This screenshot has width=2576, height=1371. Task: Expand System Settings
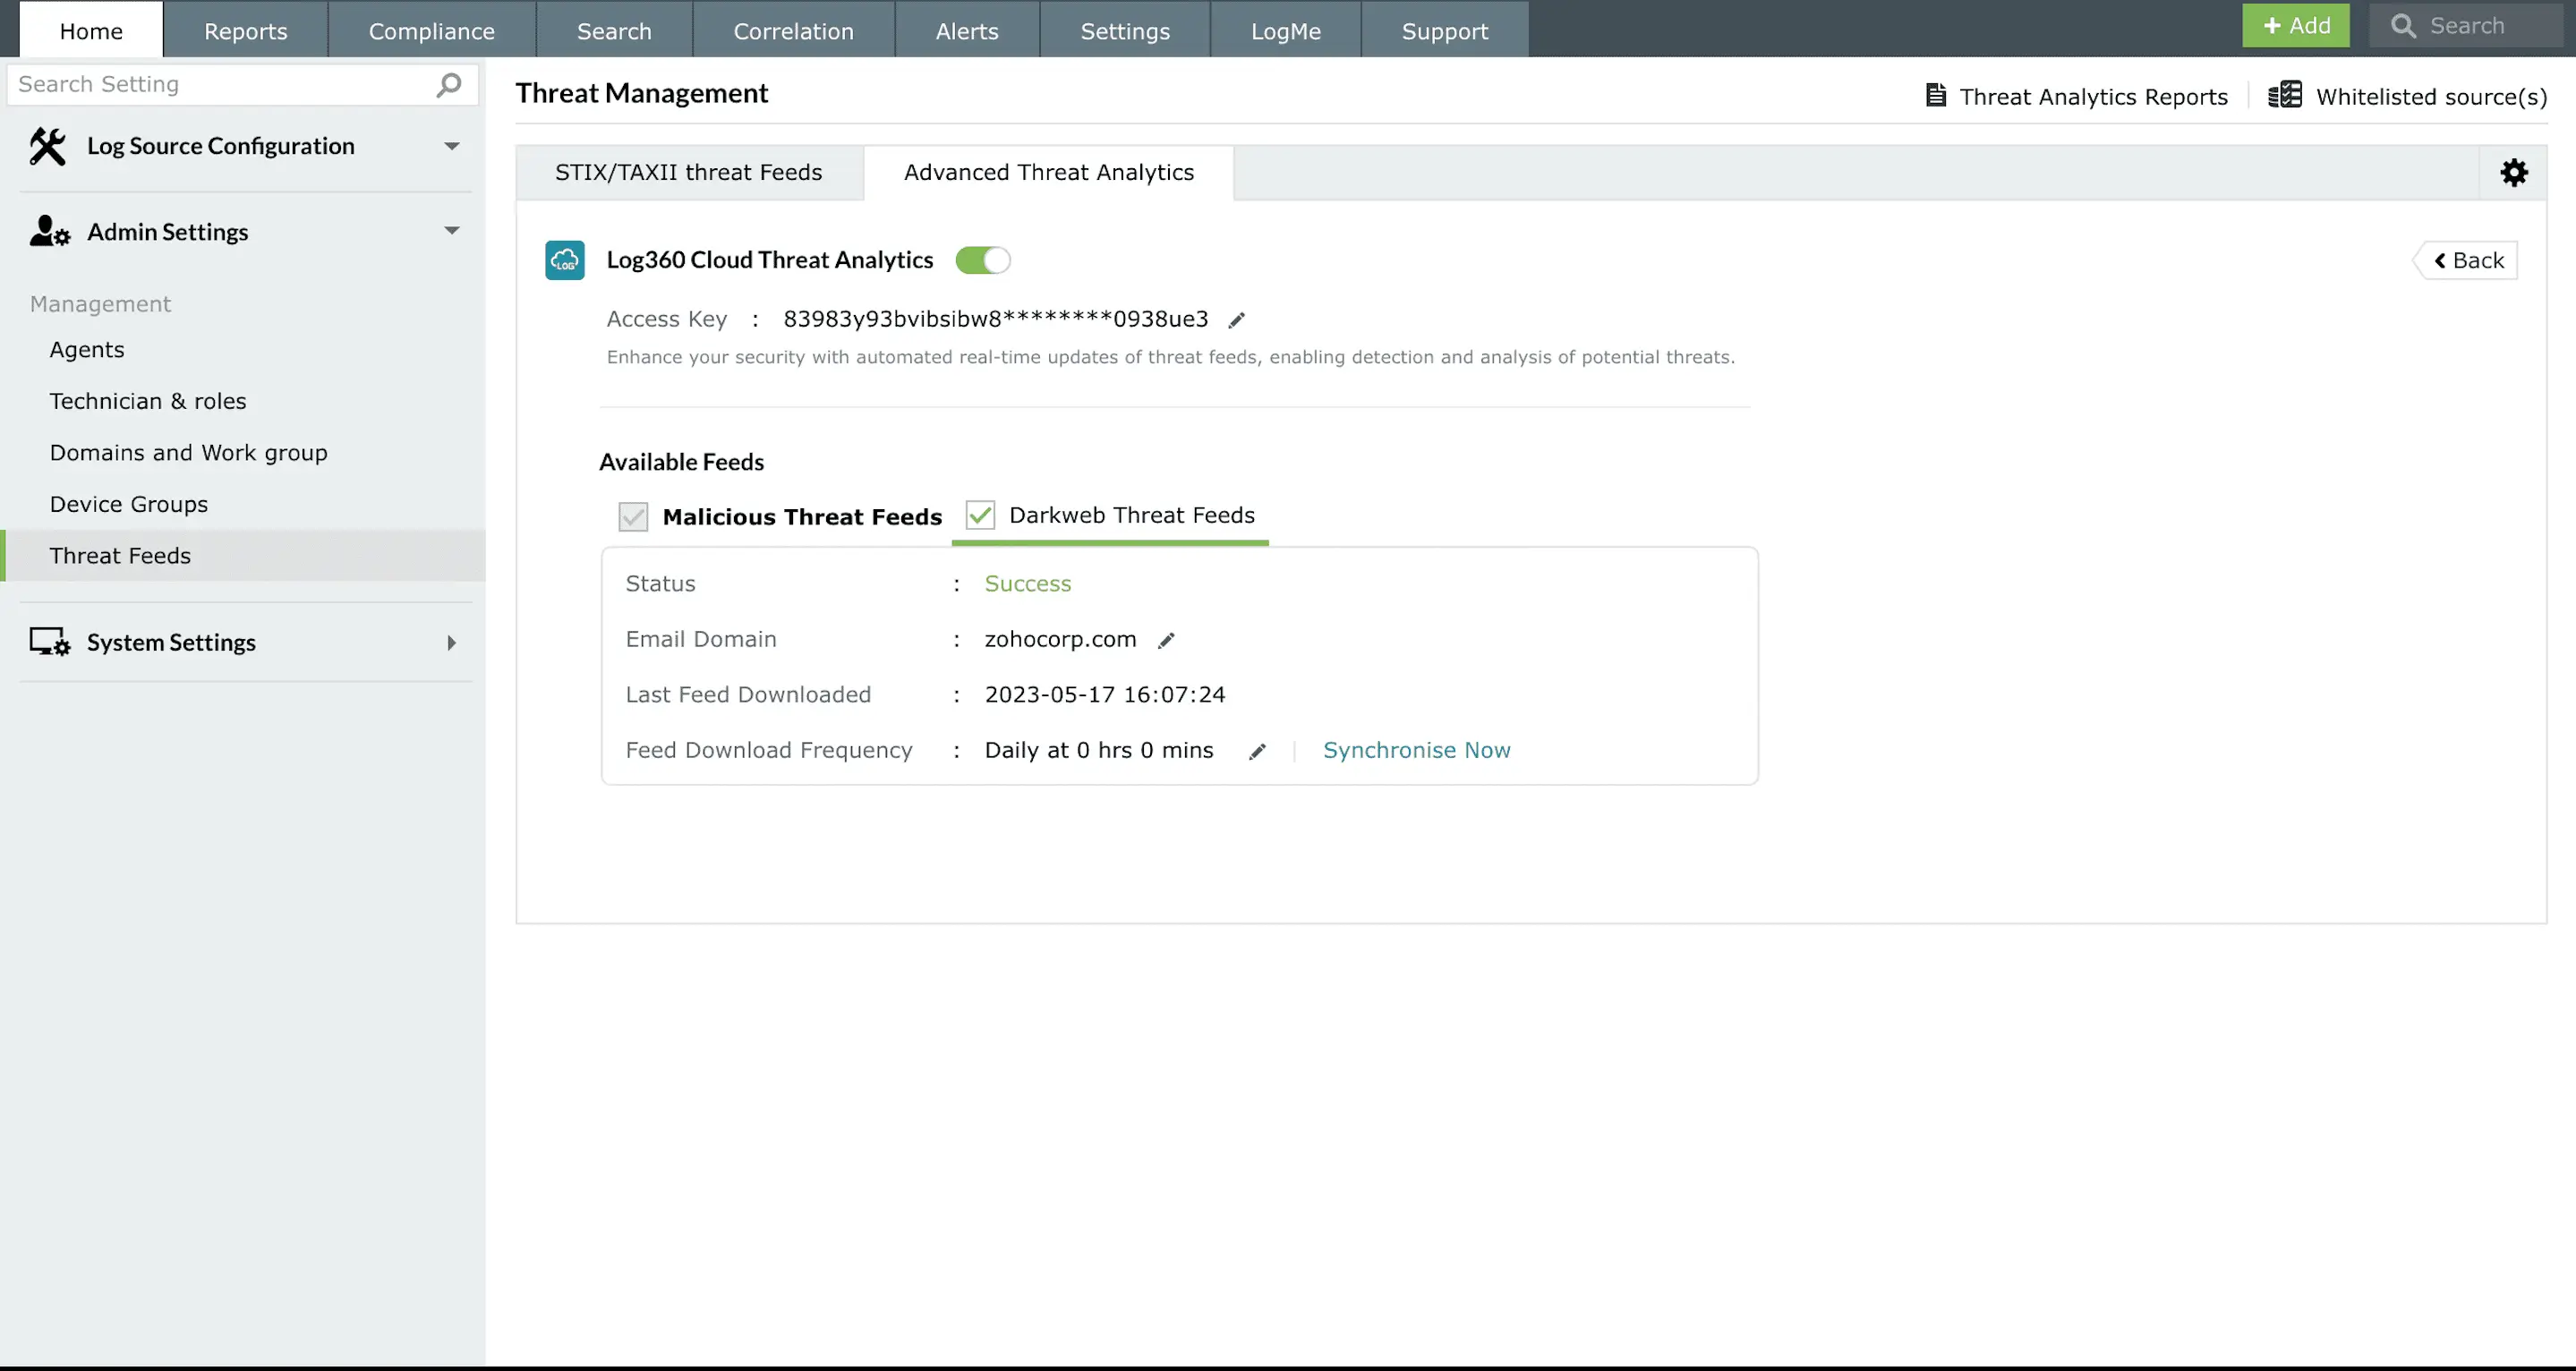tap(452, 642)
